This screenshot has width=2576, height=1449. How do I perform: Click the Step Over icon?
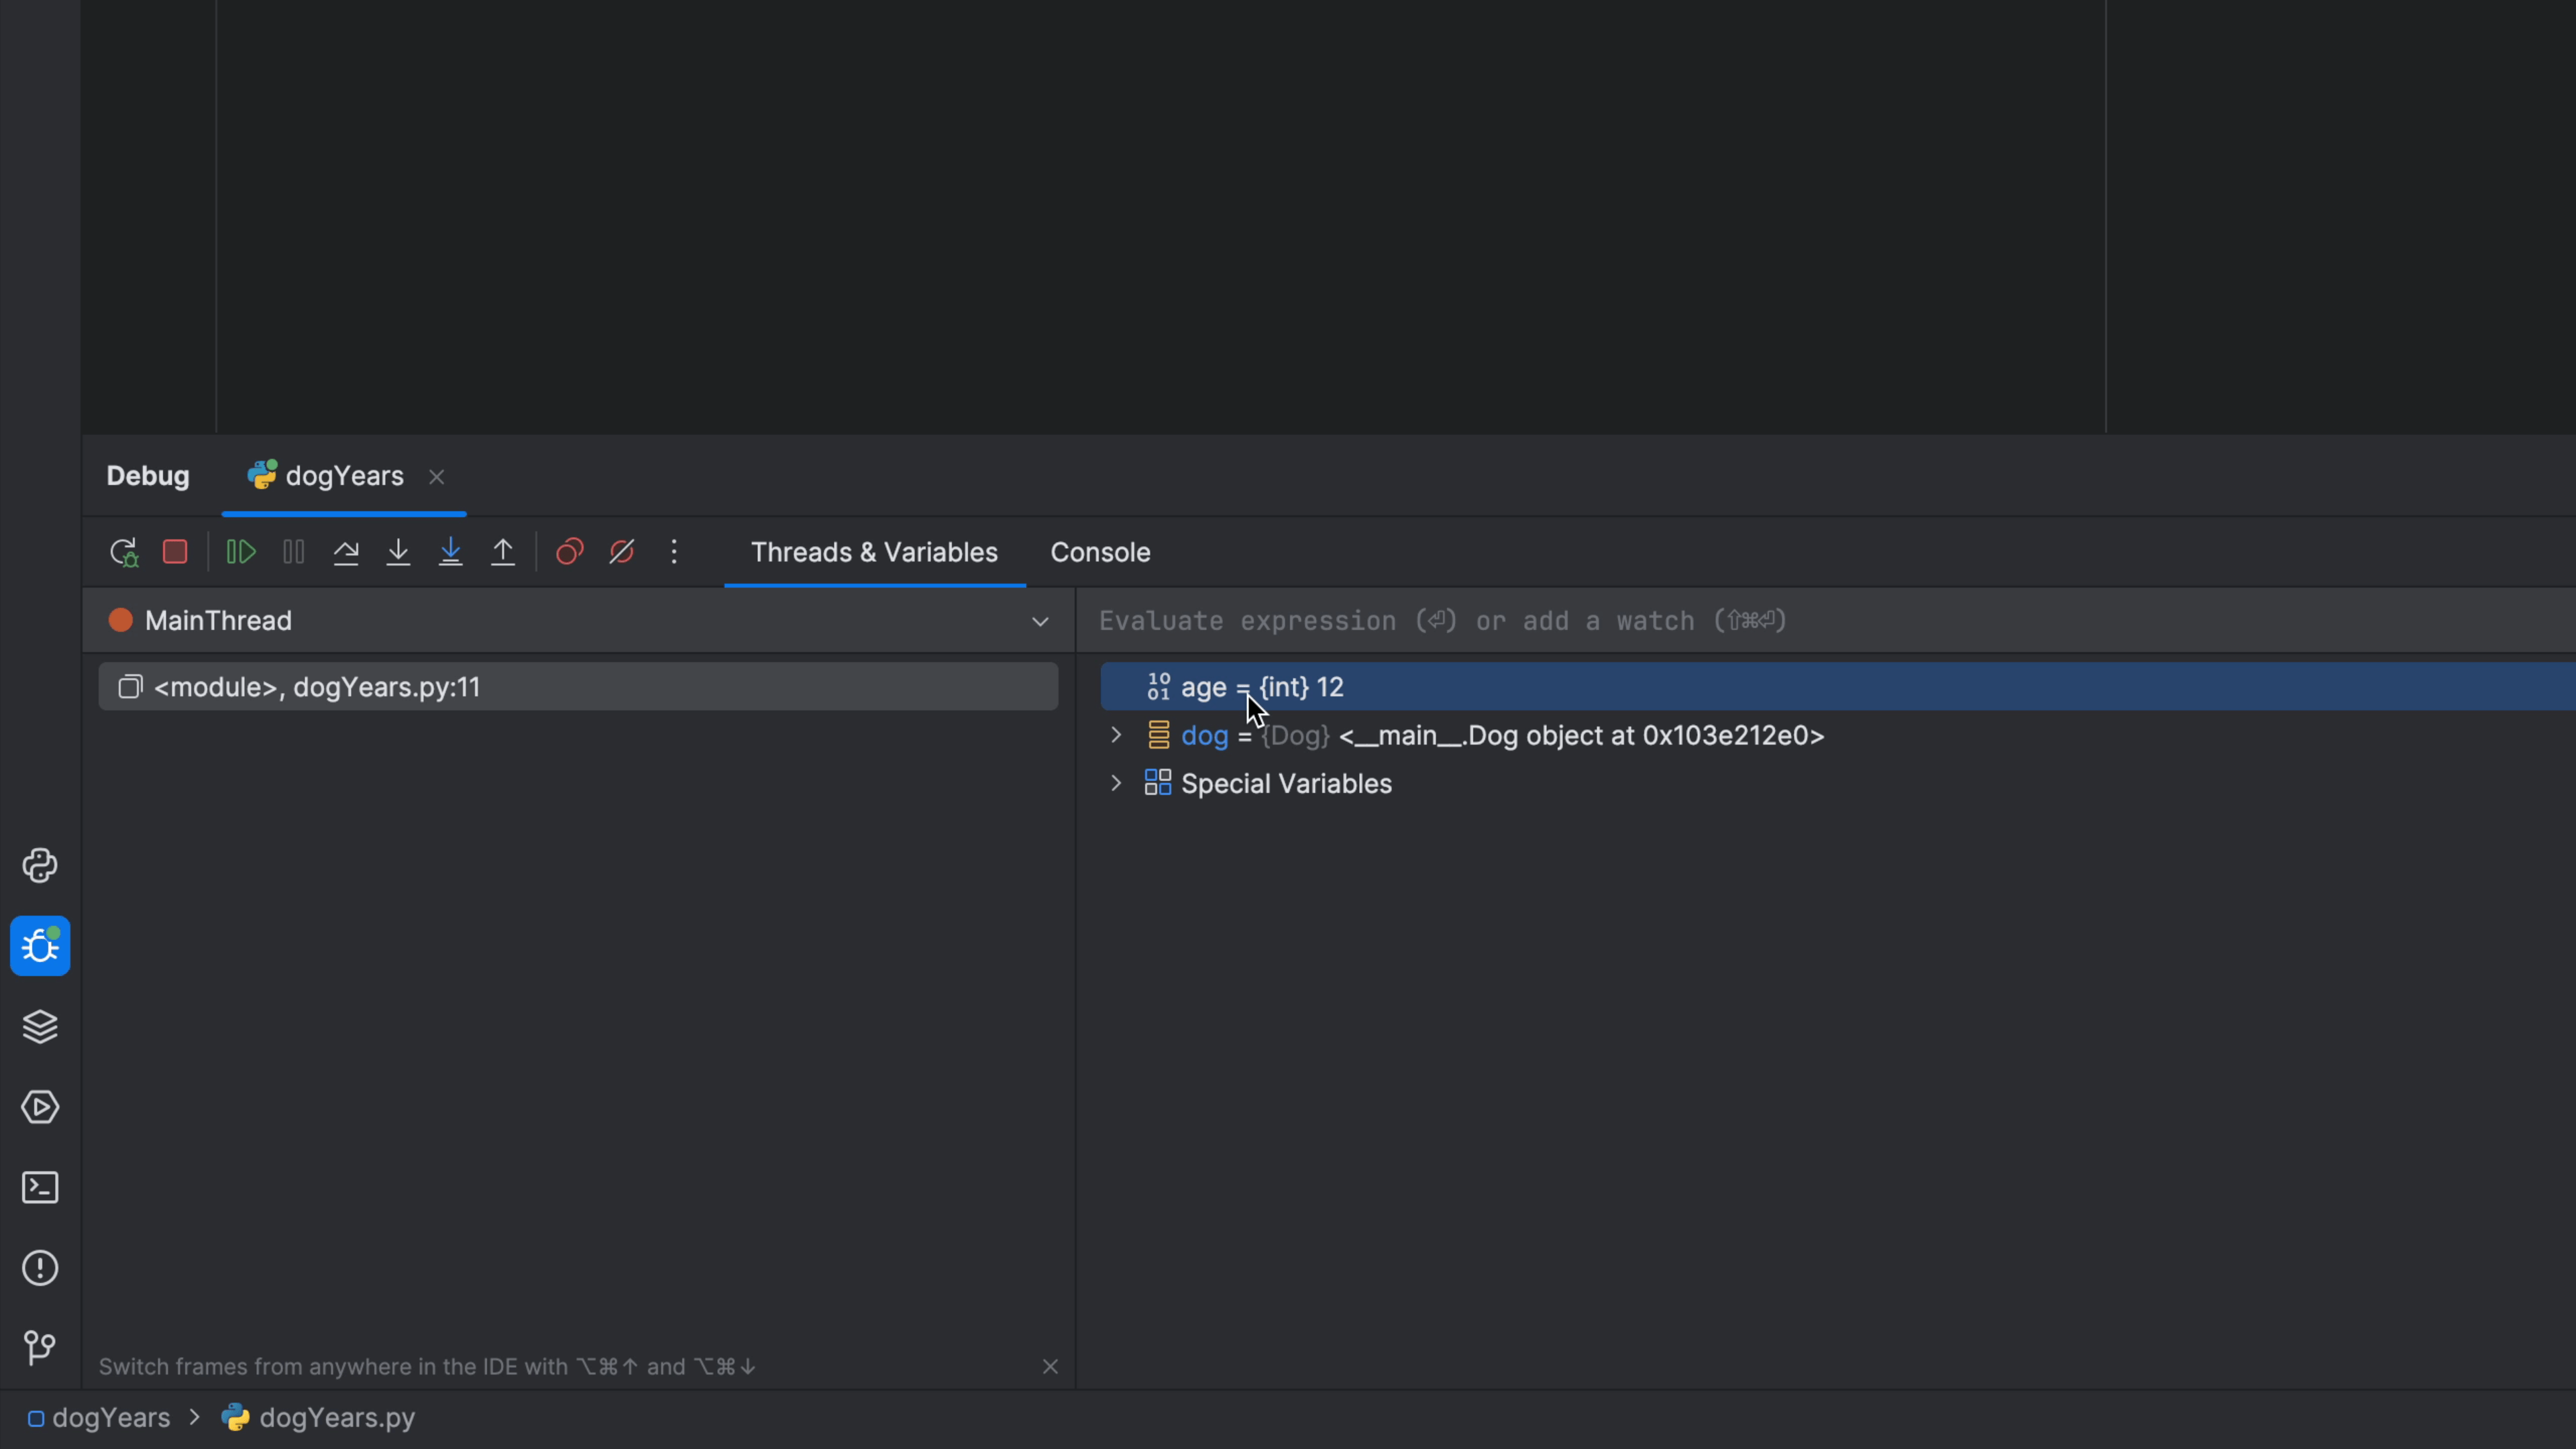(346, 551)
